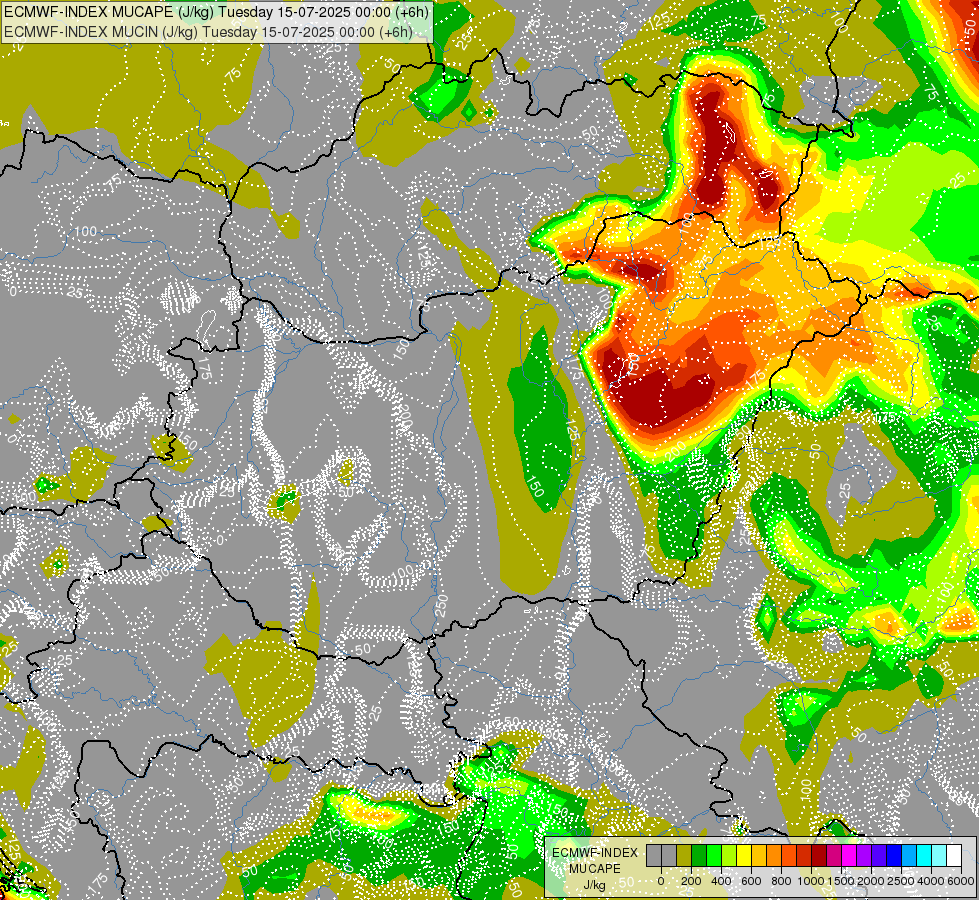Click the J/kg unit label in legend
Screen dimensions: 979x900
tap(594, 885)
